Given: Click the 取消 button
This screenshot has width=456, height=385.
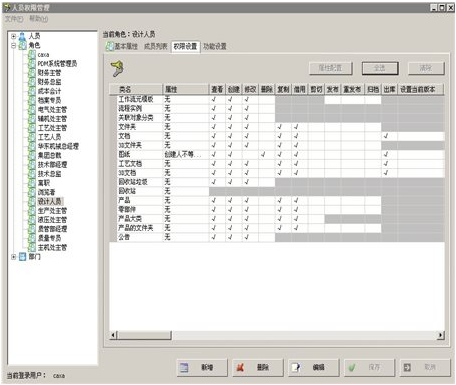Looking at the screenshot, I should [x=425, y=367].
